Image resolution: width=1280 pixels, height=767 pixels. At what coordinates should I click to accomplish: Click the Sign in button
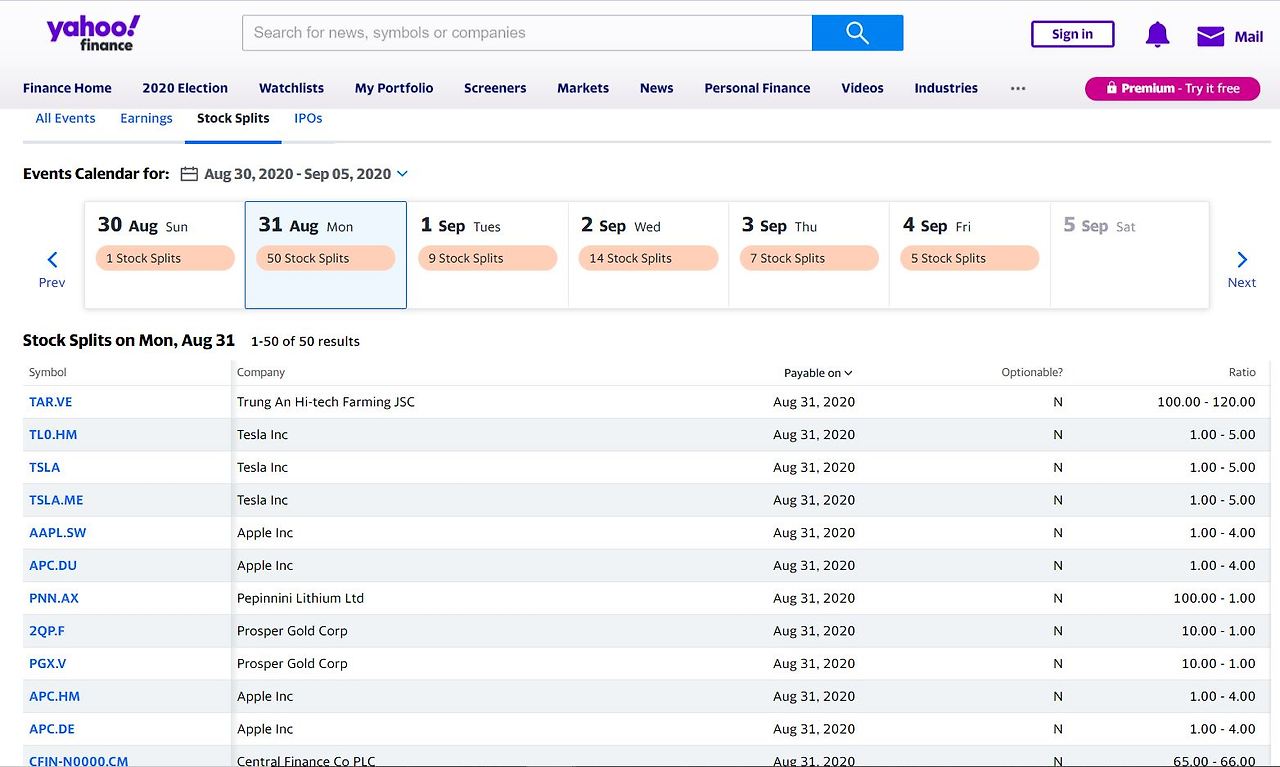[x=1072, y=34]
